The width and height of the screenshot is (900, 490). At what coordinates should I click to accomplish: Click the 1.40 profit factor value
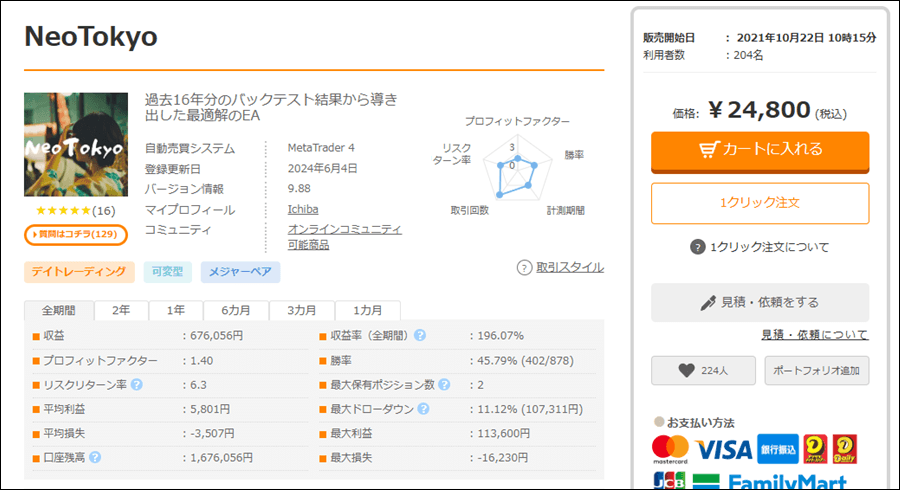(201, 361)
